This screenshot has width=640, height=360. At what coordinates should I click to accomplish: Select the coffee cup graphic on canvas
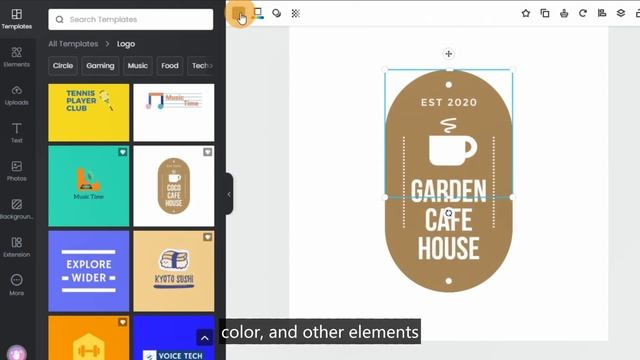452,142
